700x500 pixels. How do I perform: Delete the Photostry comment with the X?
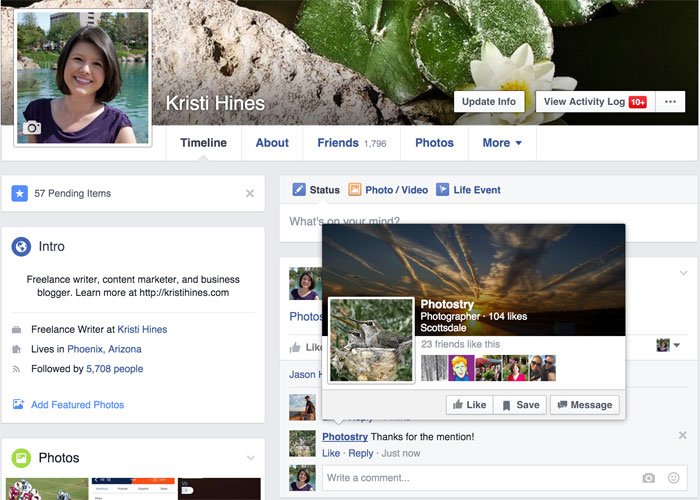coord(683,435)
